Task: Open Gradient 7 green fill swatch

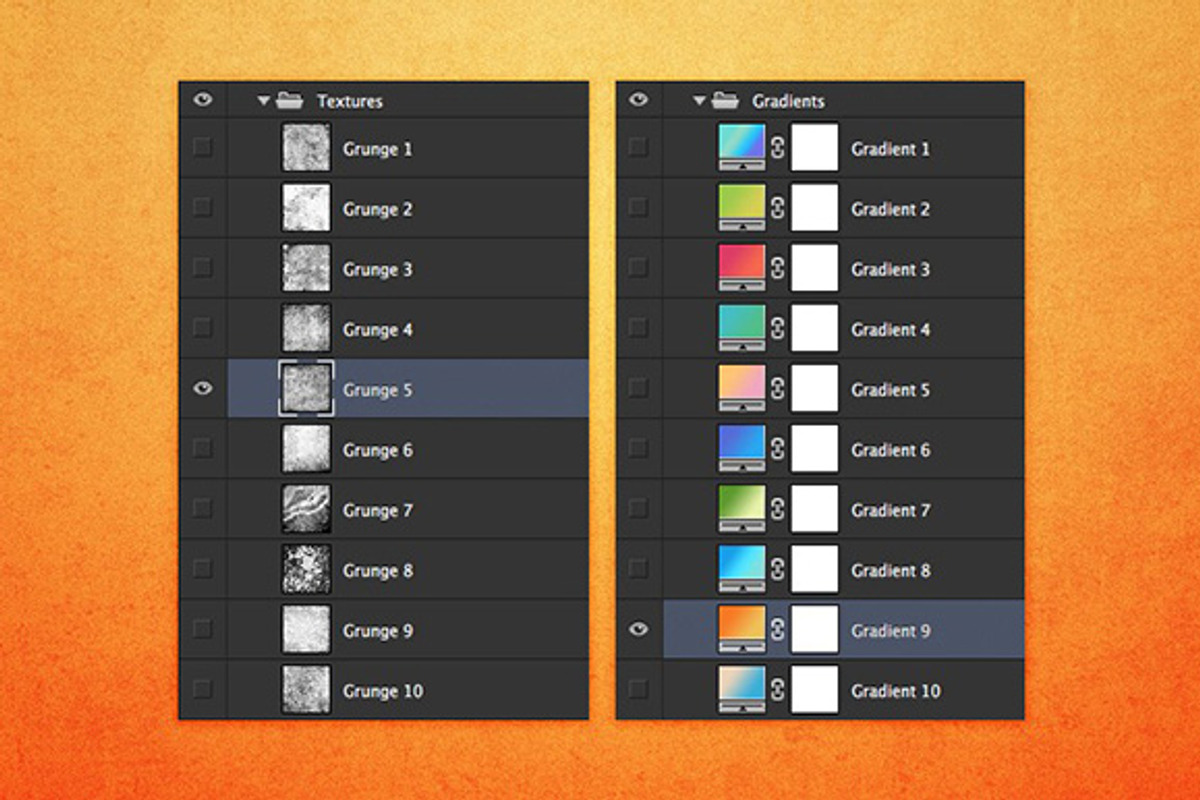Action: (x=742, y=509)
